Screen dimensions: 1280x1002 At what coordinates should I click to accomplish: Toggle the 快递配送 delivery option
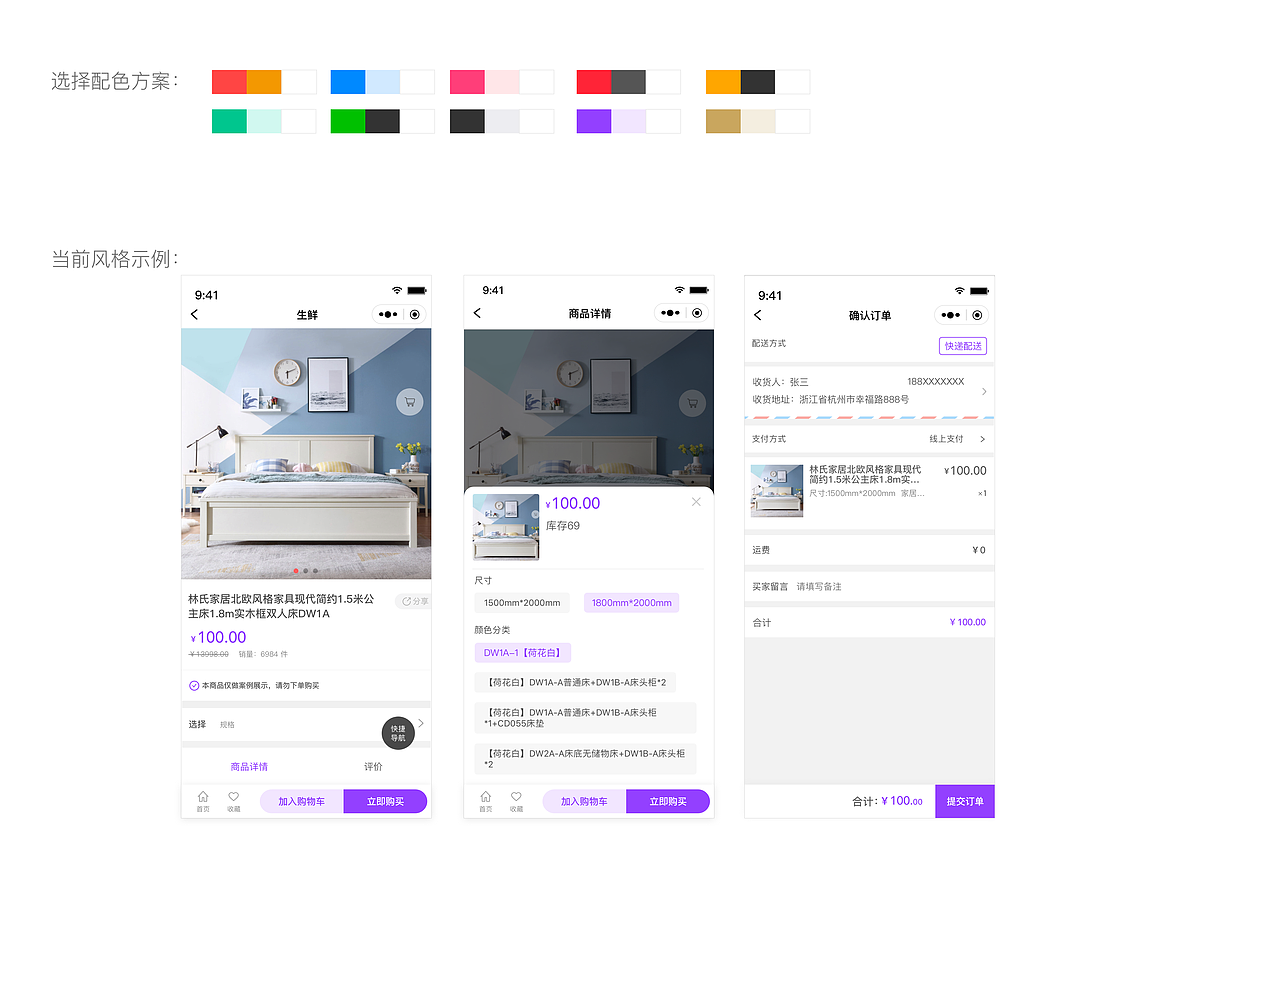tap(963, 346)
